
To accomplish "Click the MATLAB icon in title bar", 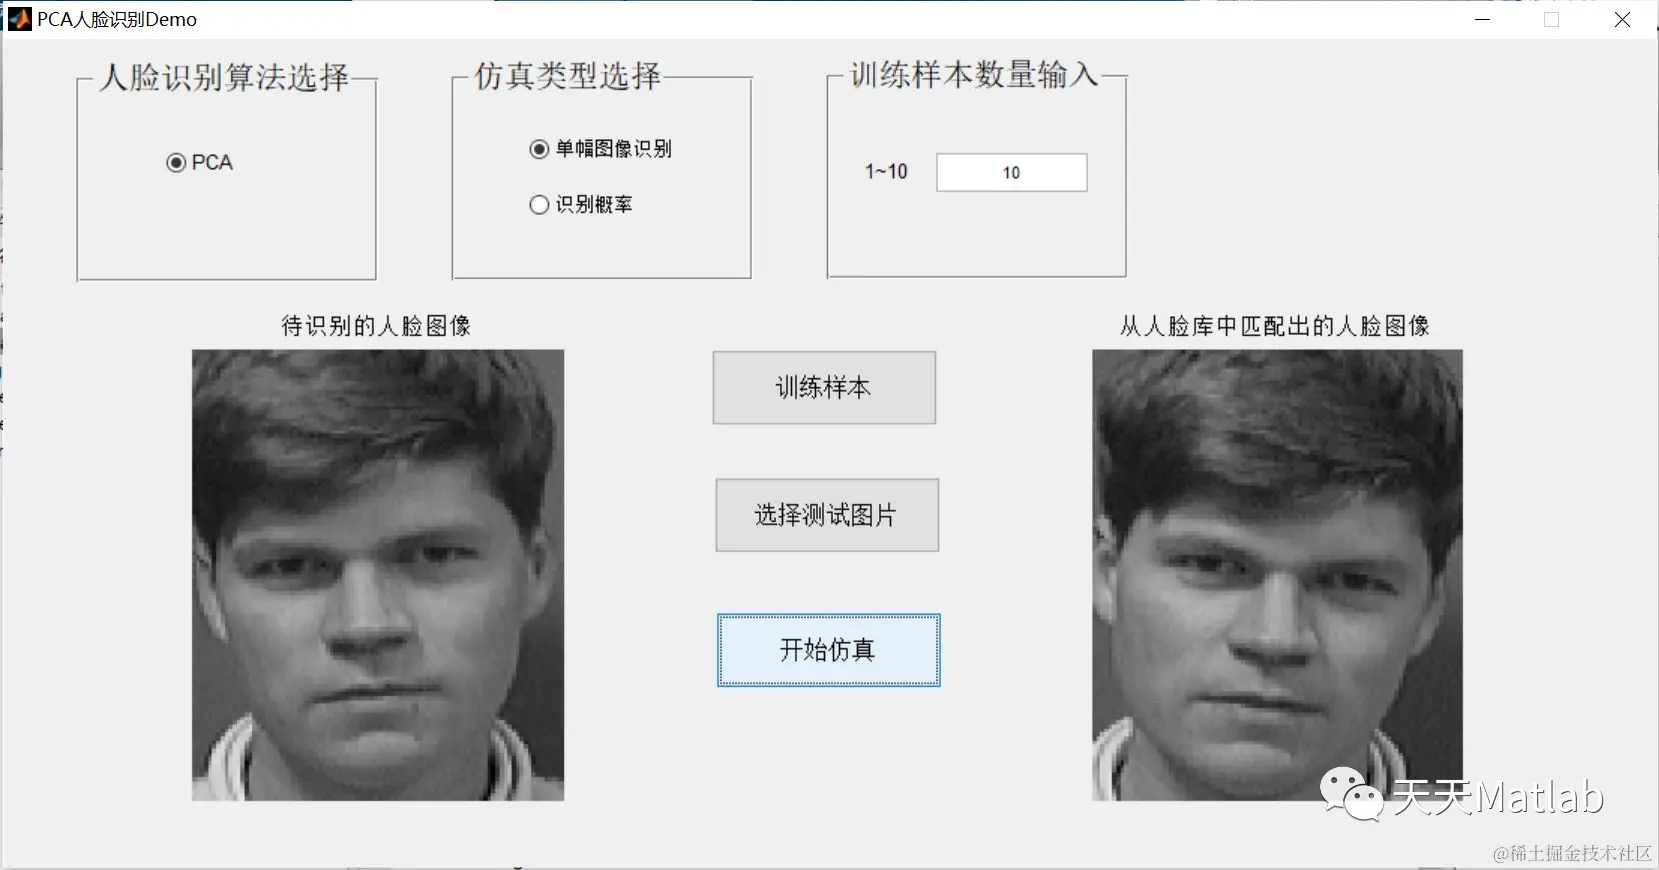I will coord(20,19).
